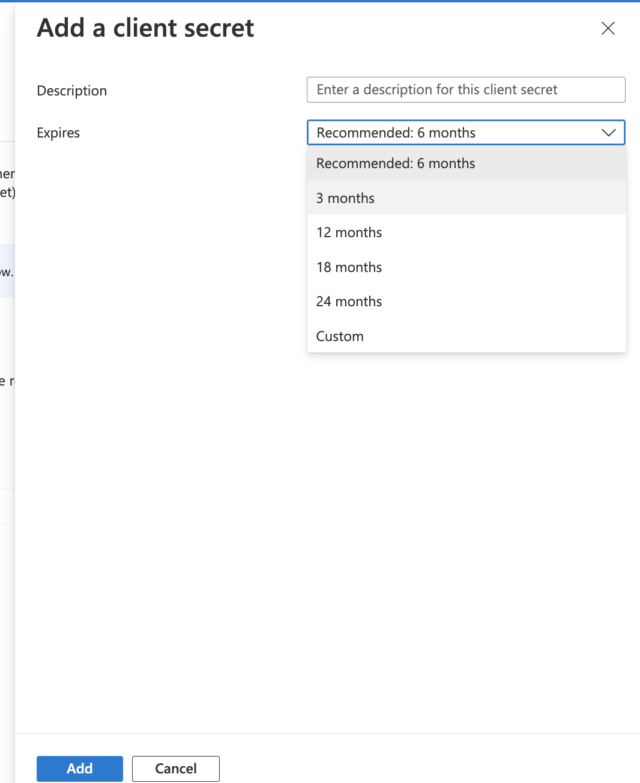This screenshot has width=640, height=783.
Task: Choose the 24 months expiry option
Action: coord(466,302)
